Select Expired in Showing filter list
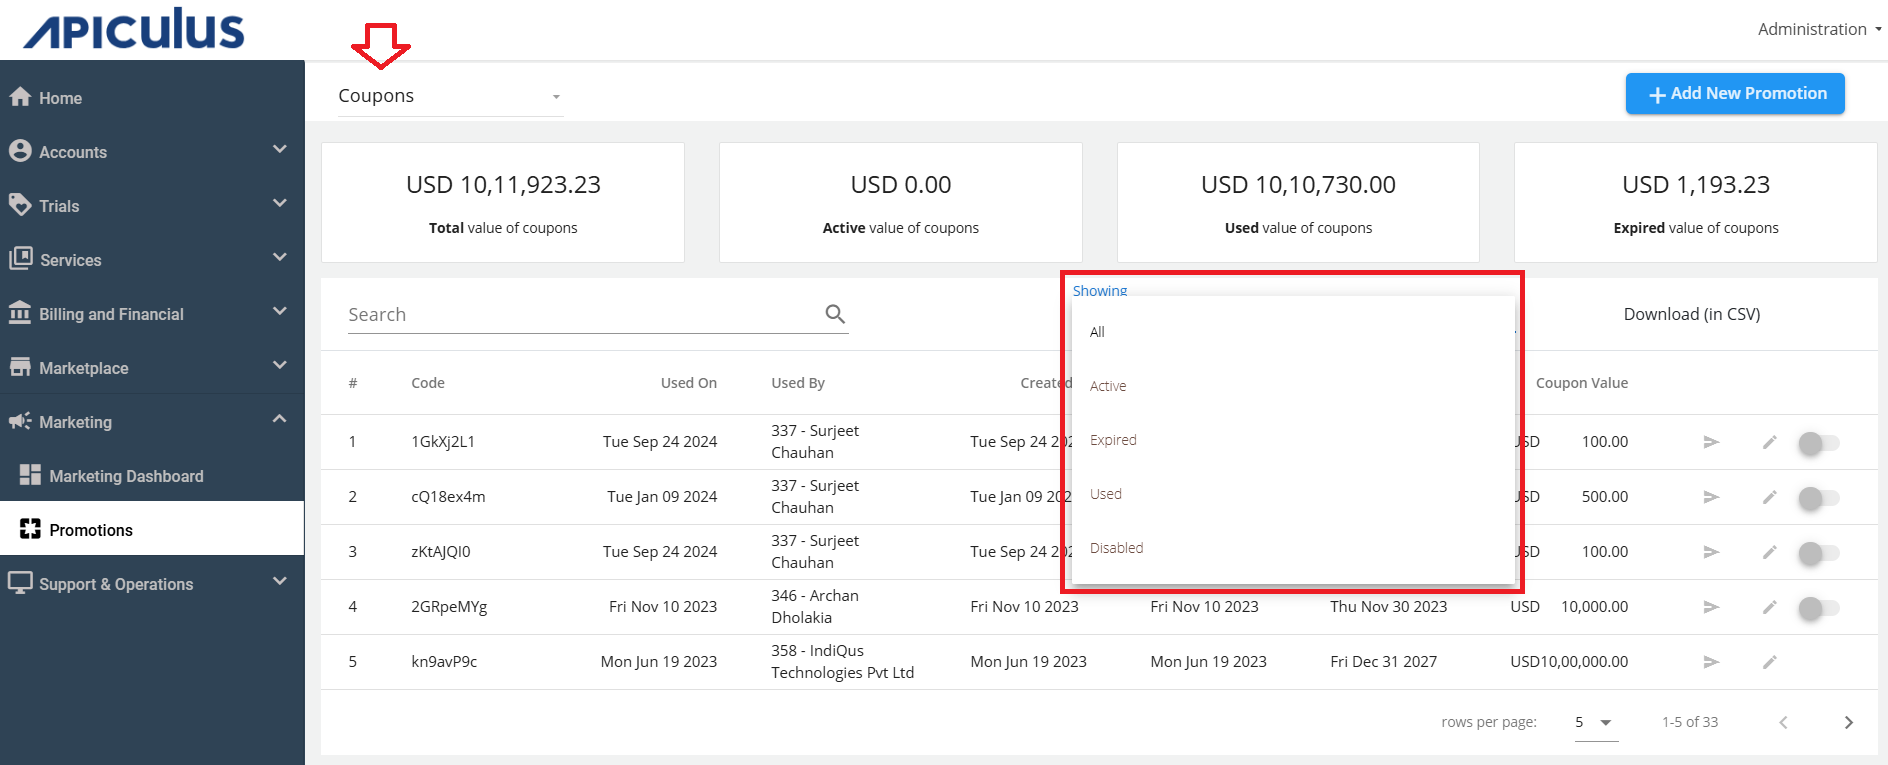Viewport: 1888px width, 765px height. 1113,440
